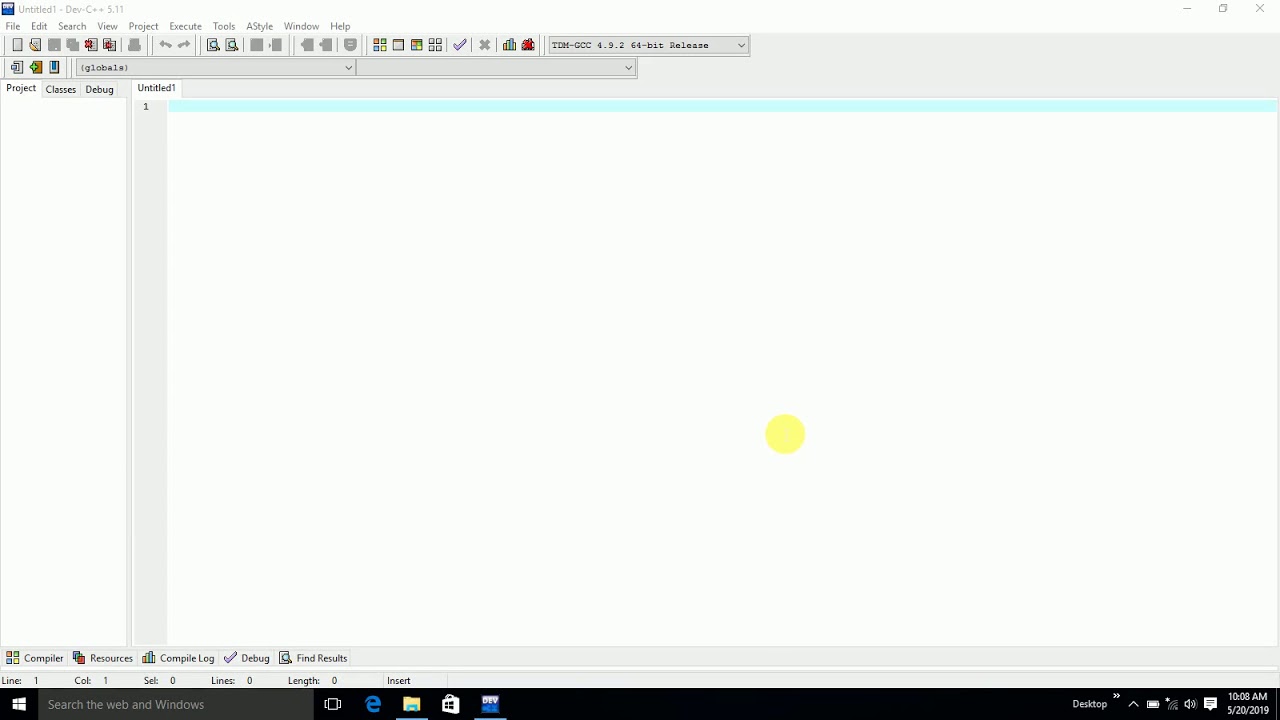Open Microsoft Store from taskbar
This screenshot has height=720, width=1280.
pos(451,704)
